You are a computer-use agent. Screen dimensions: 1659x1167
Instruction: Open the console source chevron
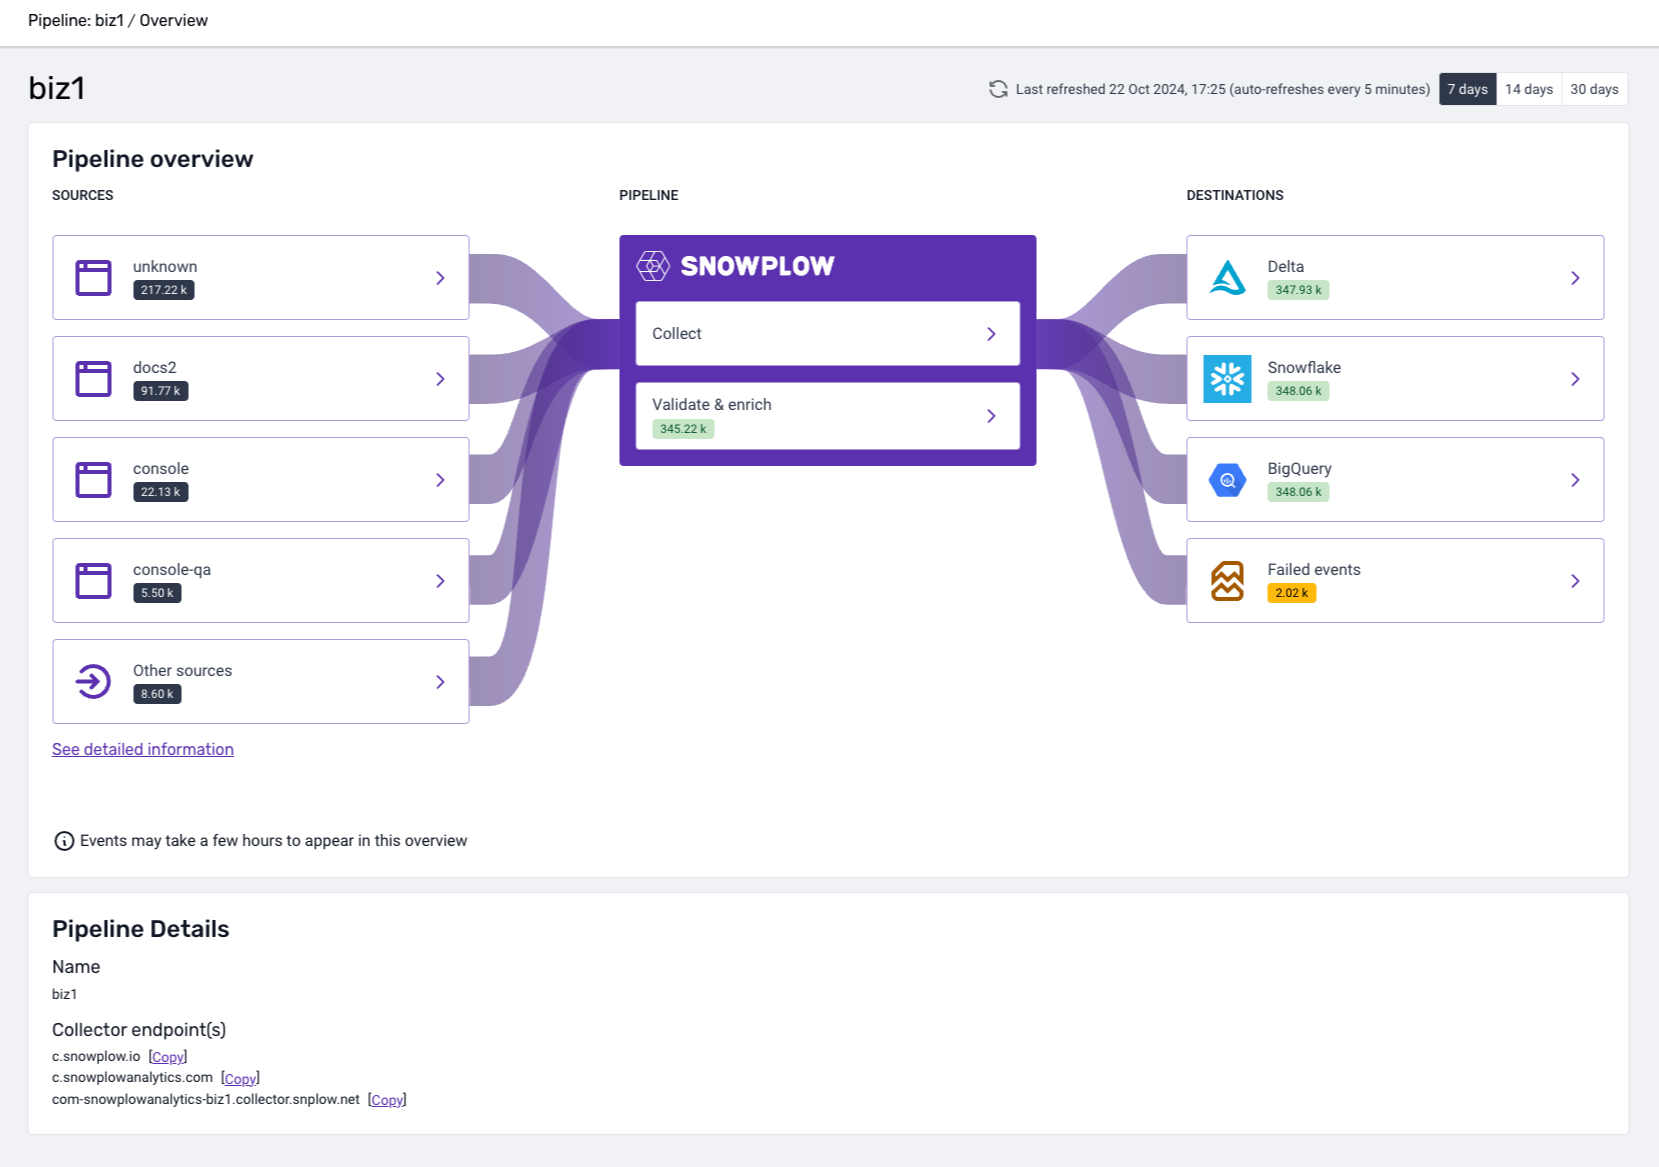pyautogui.click(x=440, y=480)
